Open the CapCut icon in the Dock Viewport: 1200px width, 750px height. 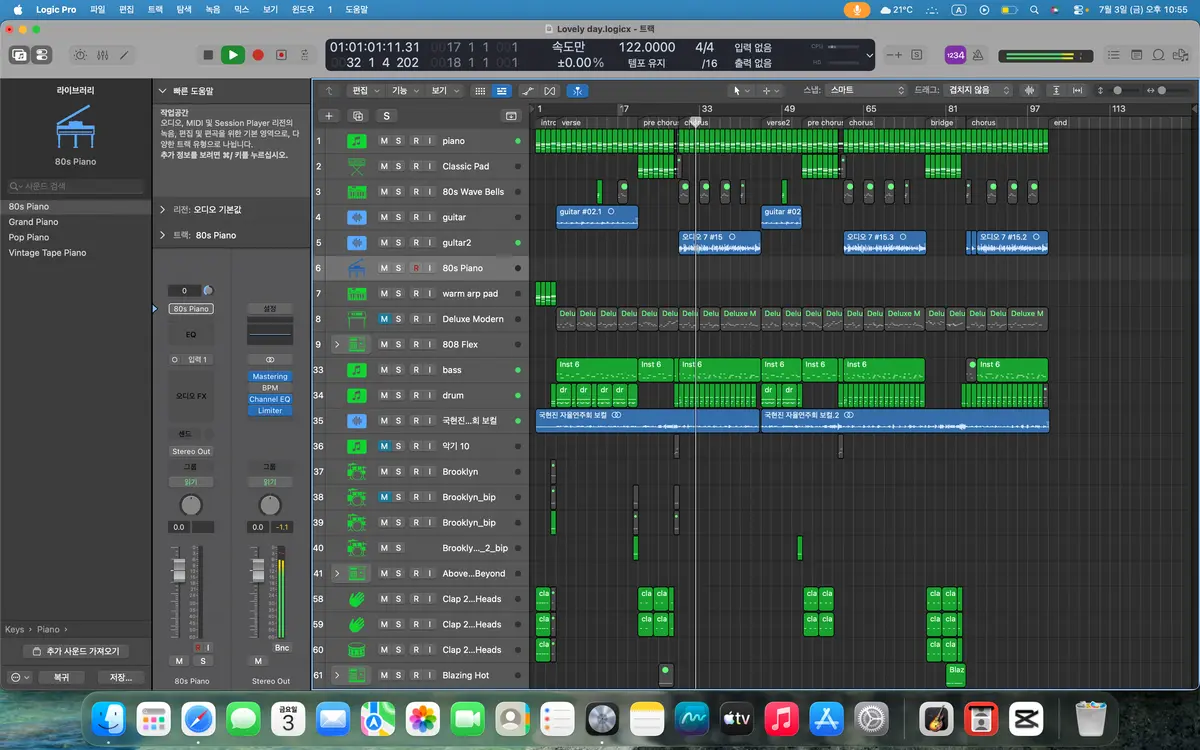point(1024,719)
